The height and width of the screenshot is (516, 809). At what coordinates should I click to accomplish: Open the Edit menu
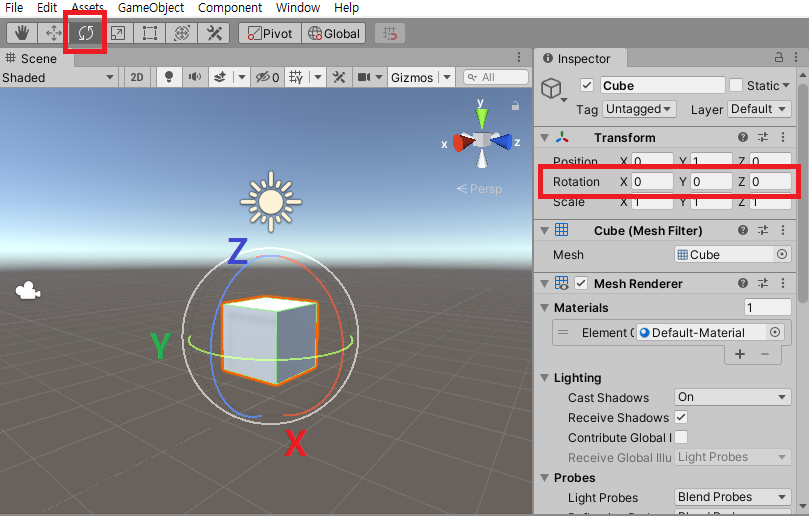click(47, 8)
